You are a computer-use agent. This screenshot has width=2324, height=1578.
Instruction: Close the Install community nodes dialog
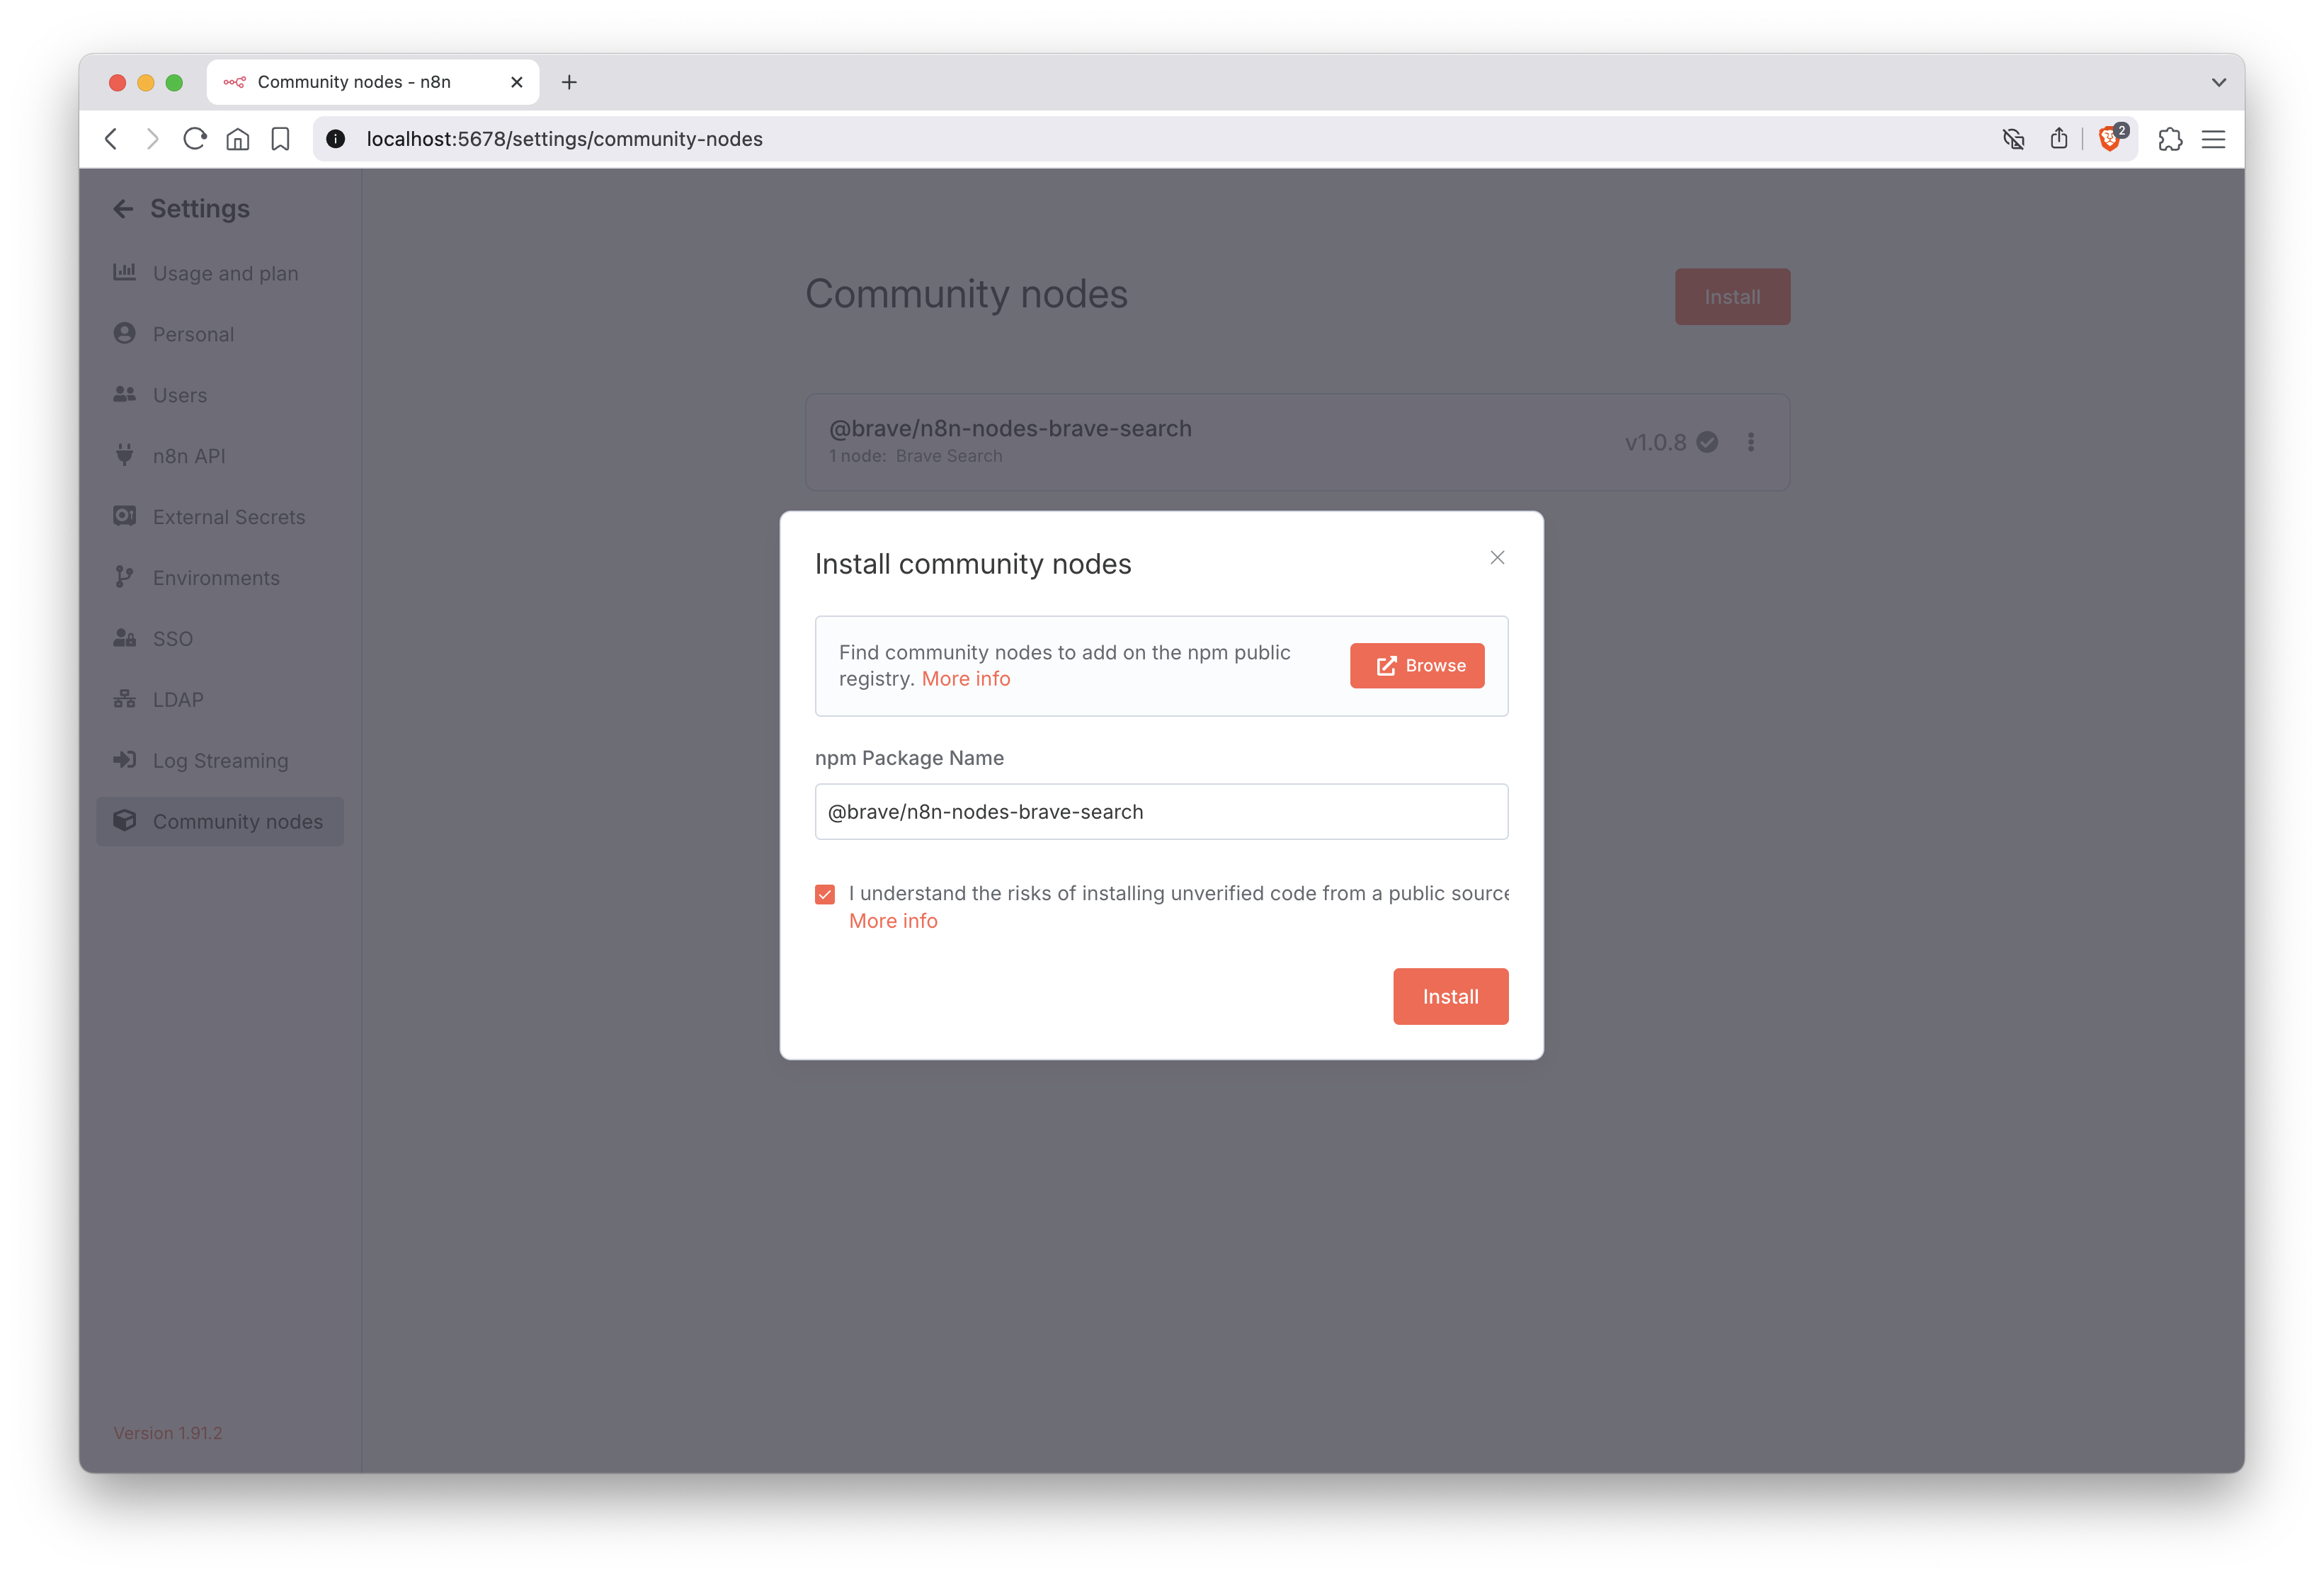tap(1497, 558)
